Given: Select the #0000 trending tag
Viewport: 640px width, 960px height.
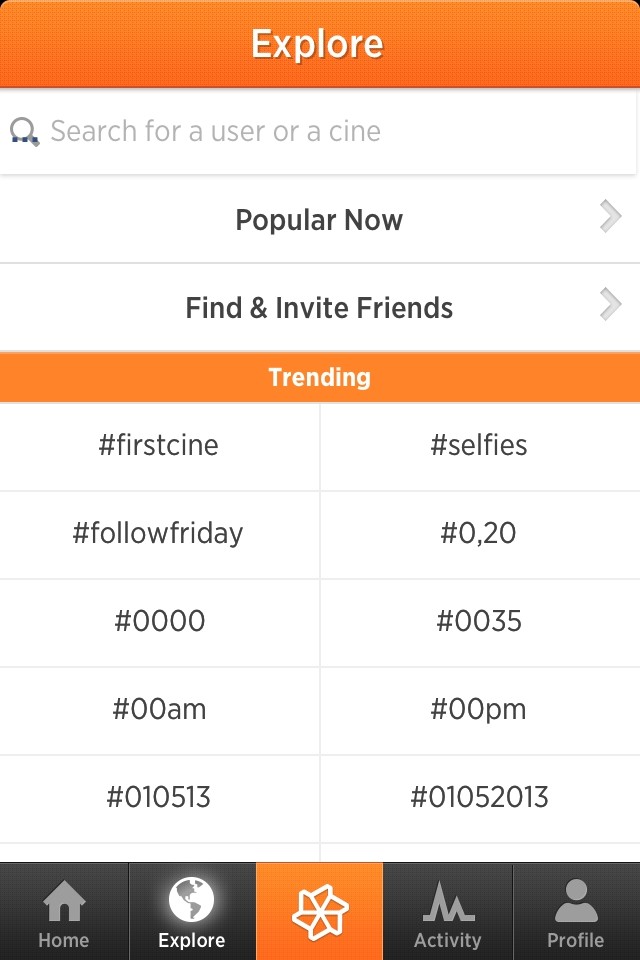Looking at the screenshot, I should (159, 622).
